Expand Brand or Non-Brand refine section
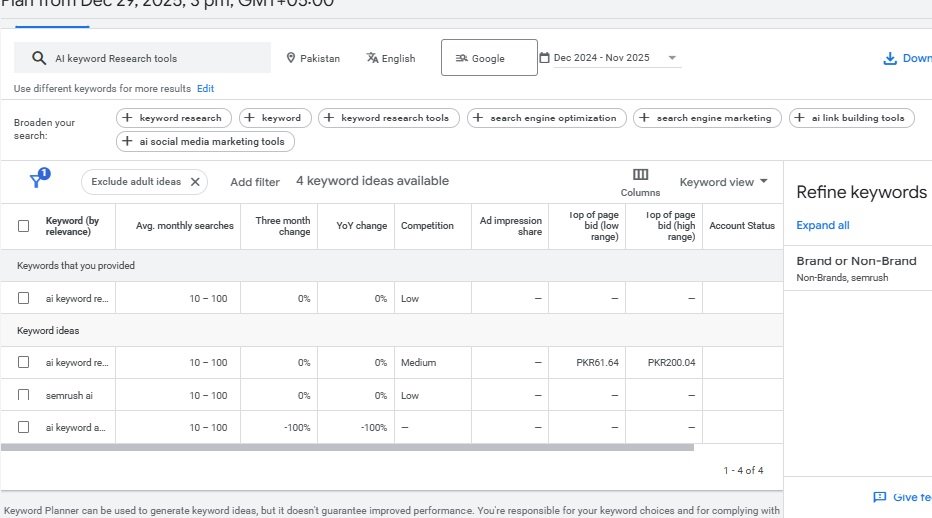Image resolution: width=932 pixels, height=518 pixels. pos(856,268)
